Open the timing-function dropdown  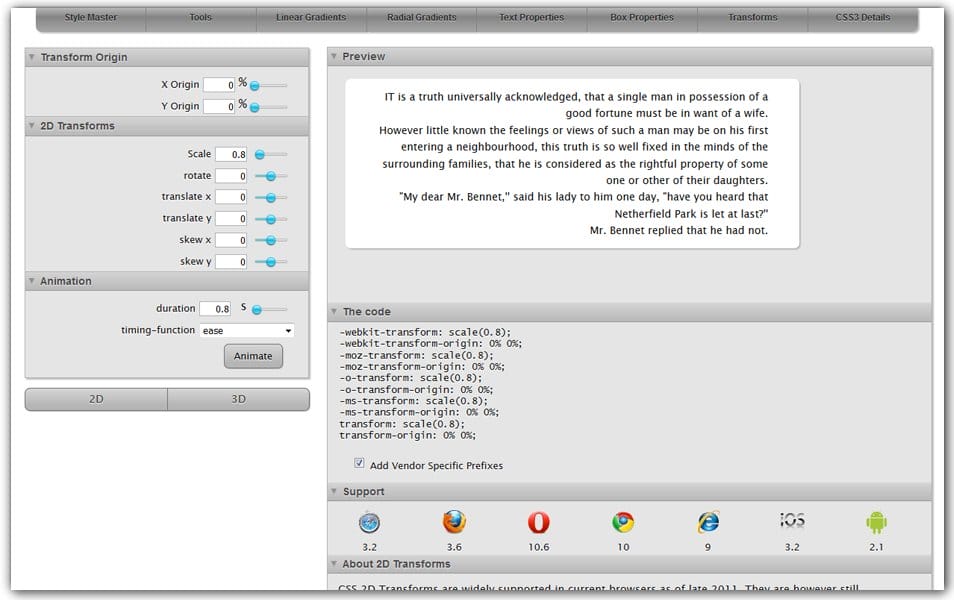point(246,330)
